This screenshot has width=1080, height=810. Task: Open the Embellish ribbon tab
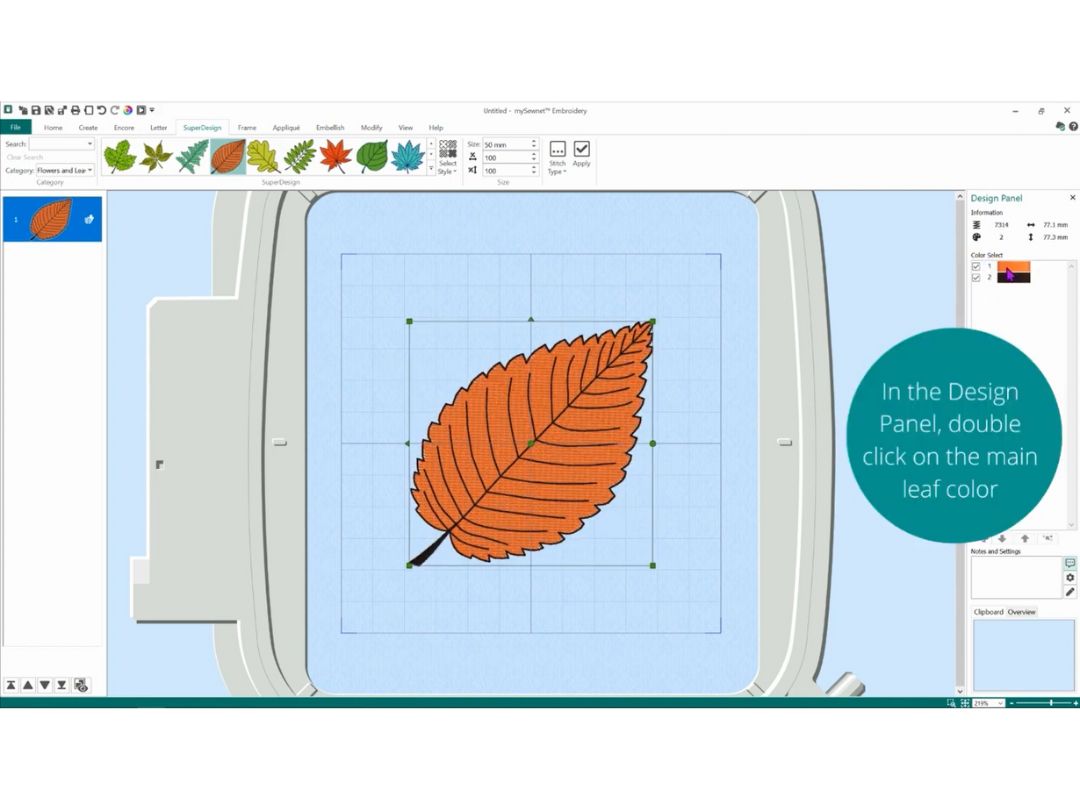tap(330, 127)
